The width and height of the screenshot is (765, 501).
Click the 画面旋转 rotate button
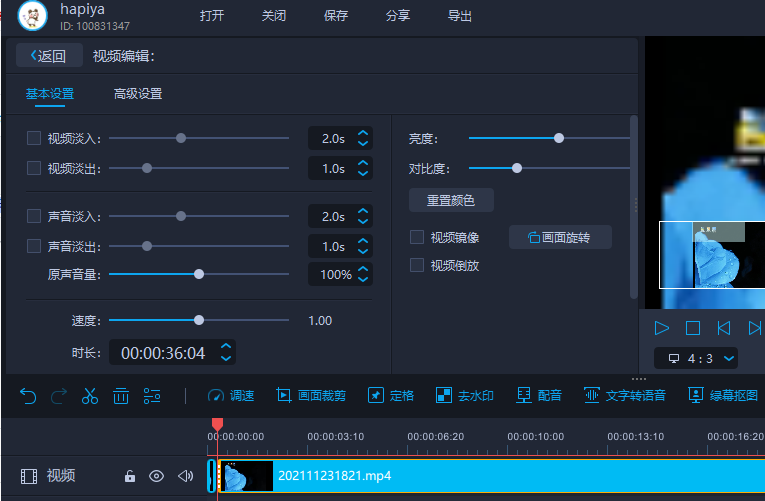pos(560,237)
